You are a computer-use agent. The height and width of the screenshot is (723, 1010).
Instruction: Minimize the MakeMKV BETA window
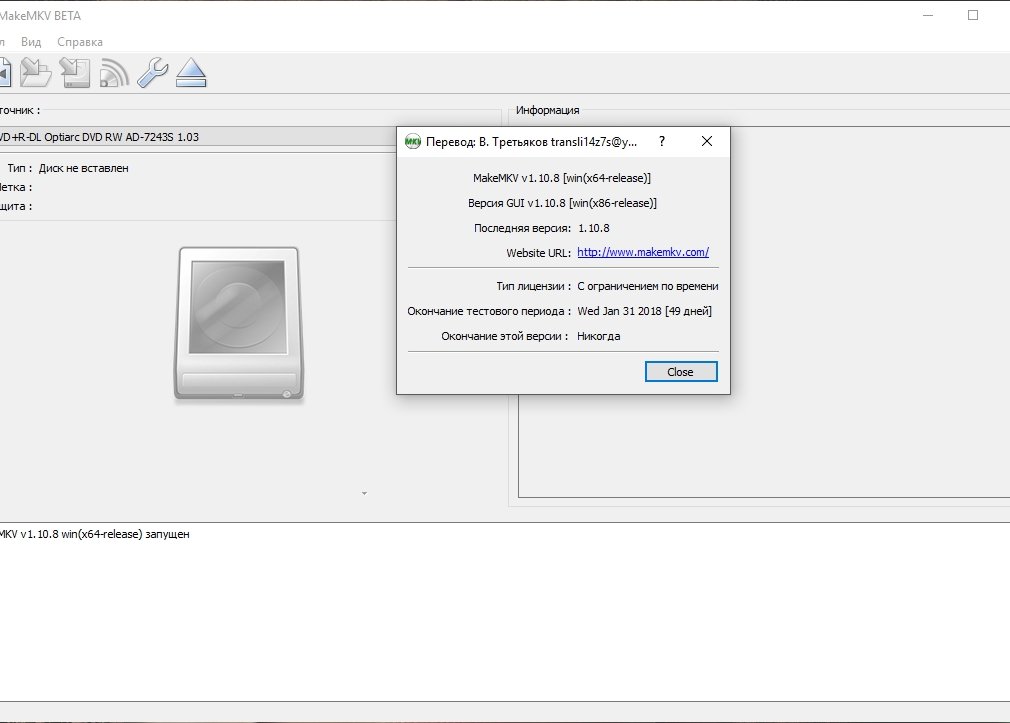click(x=928, y=15)
